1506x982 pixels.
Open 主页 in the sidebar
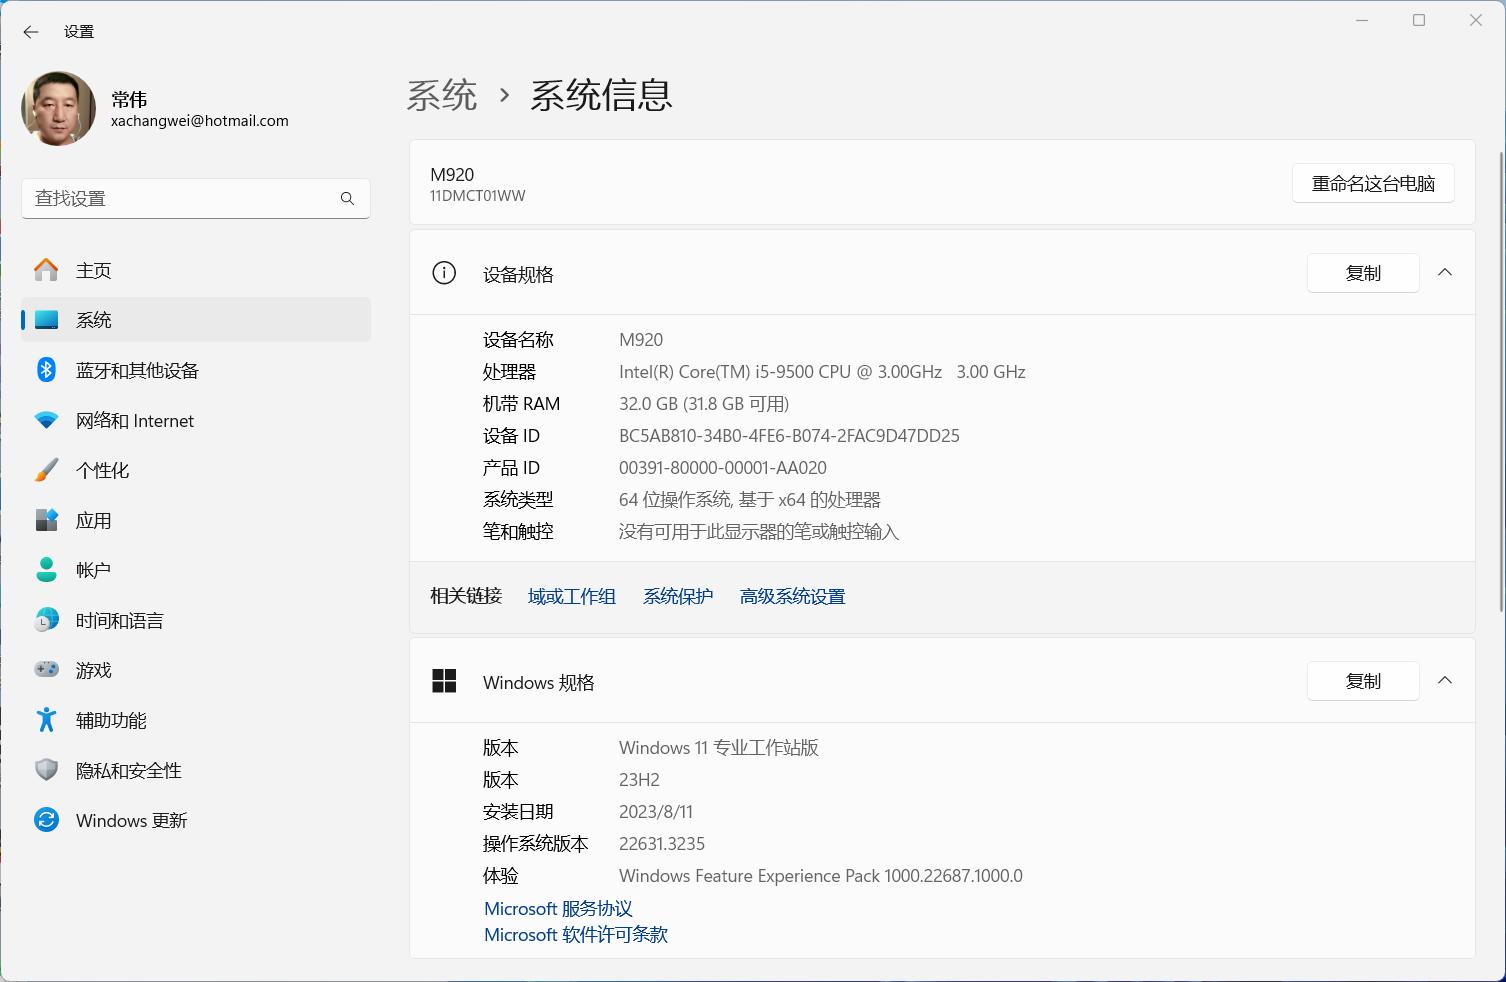(196, 270)
